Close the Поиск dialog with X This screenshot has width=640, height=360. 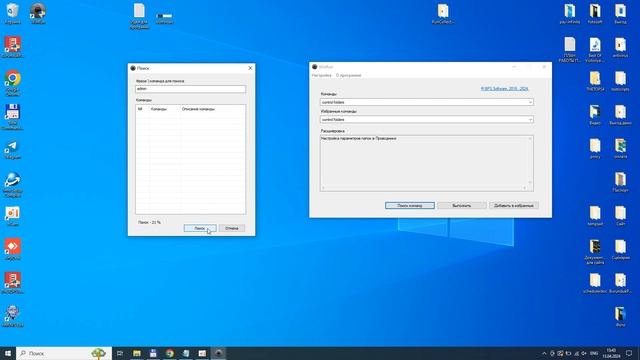coord(250,68)
